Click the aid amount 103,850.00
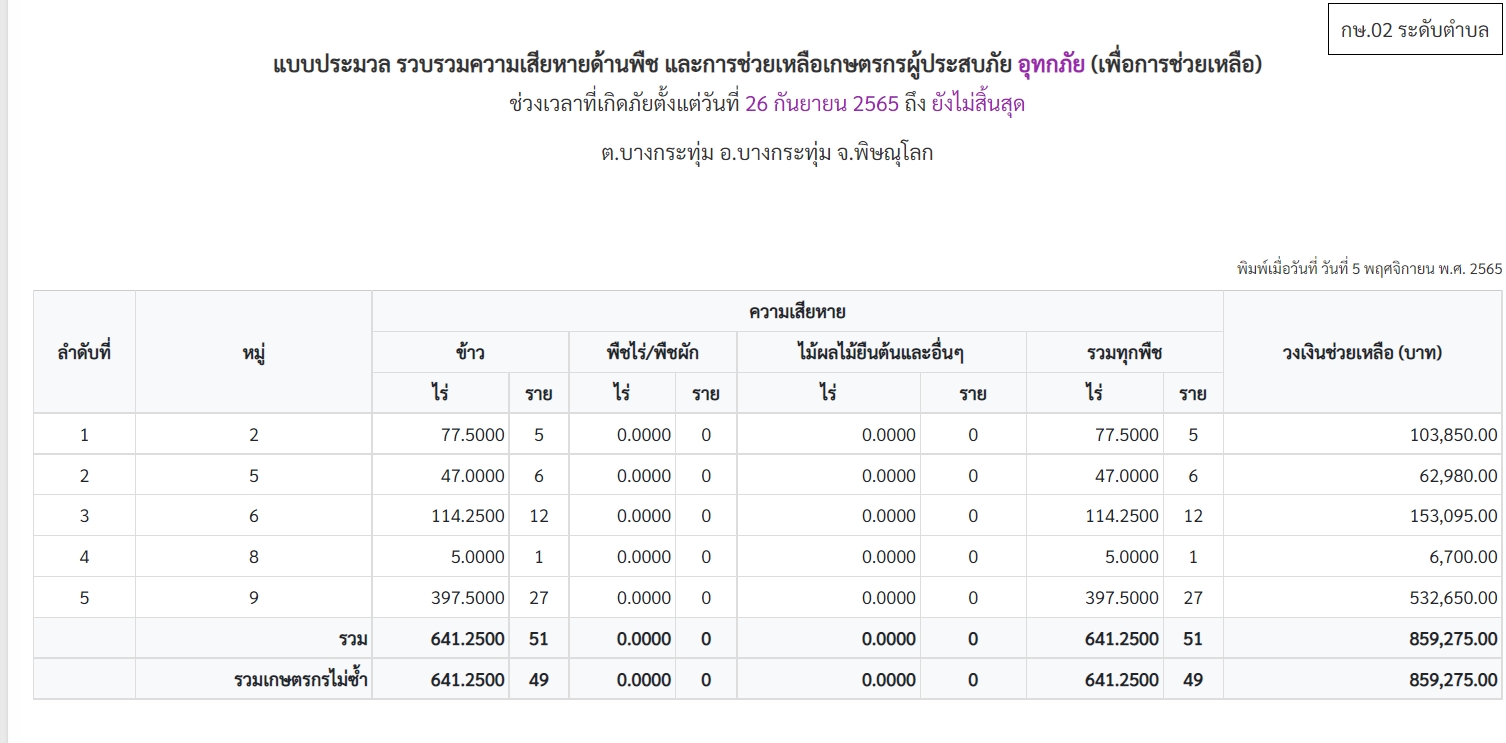The image size is (1506, 743). point(1455,435)
